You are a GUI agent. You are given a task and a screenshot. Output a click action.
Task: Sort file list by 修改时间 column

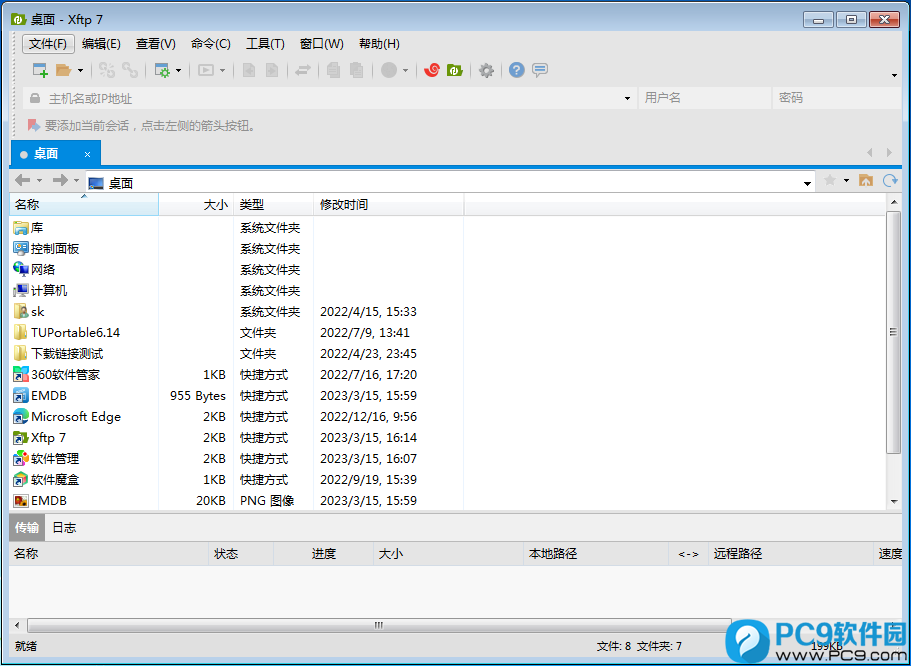[388, 205]
